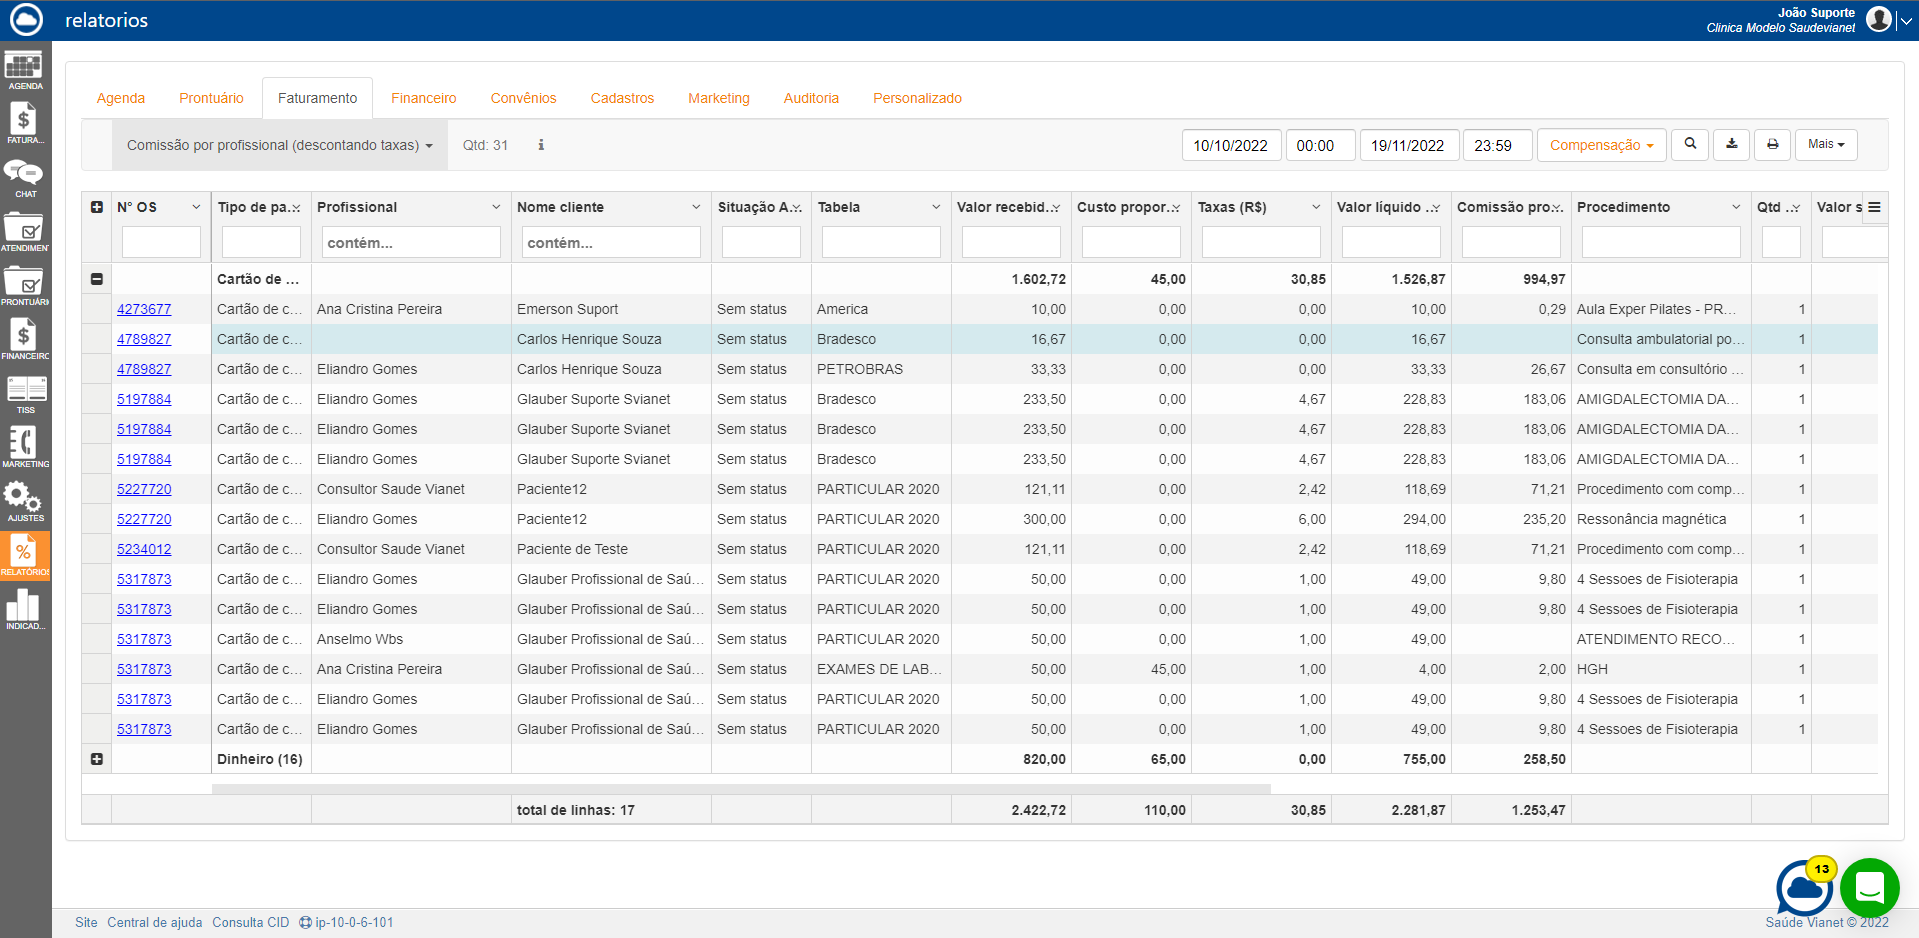Collapse the Cartão de crédito group
Image resolution: width=1919 pixels, height=938 pixels.
[x=97, y=279]
